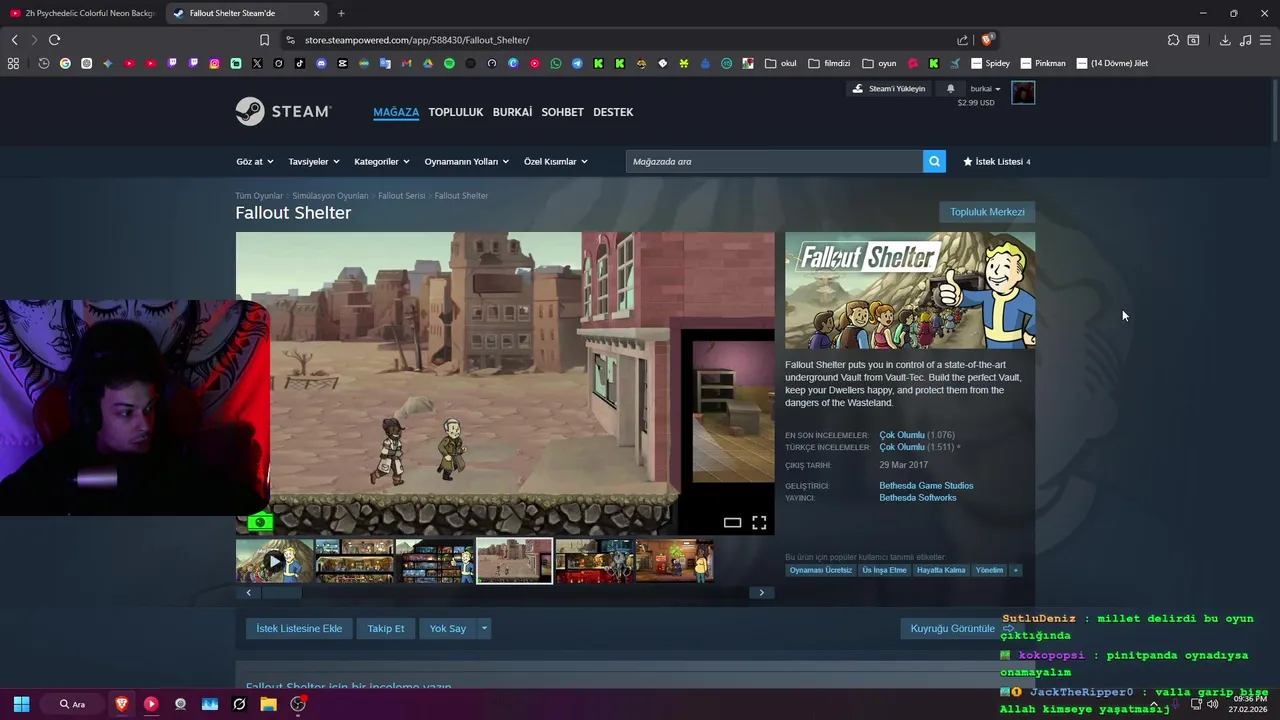Toggle theater mode on the video player
This screenshot has height=720, width=1280.
point(732,523)
